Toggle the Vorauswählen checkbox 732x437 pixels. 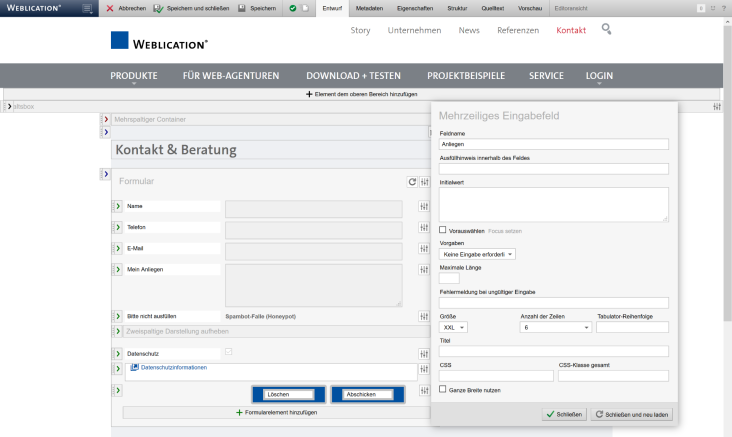tap(443, 230)
